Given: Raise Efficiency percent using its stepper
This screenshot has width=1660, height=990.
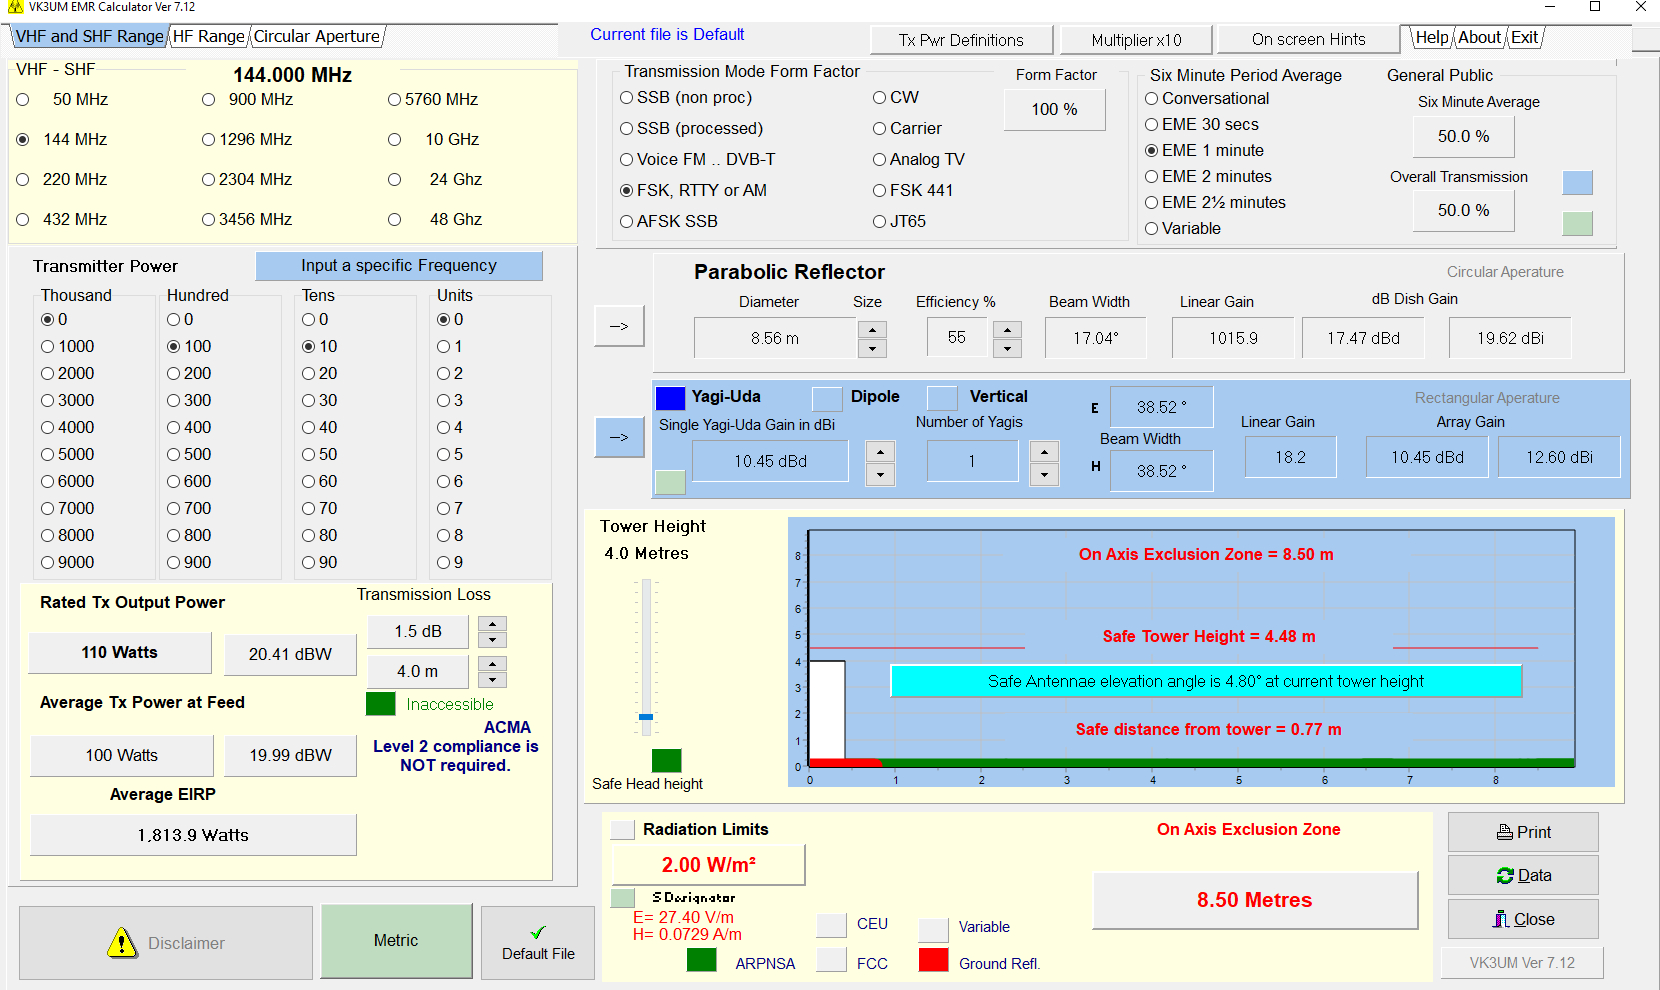Looking at the screenshot, I should [1008, 329].
